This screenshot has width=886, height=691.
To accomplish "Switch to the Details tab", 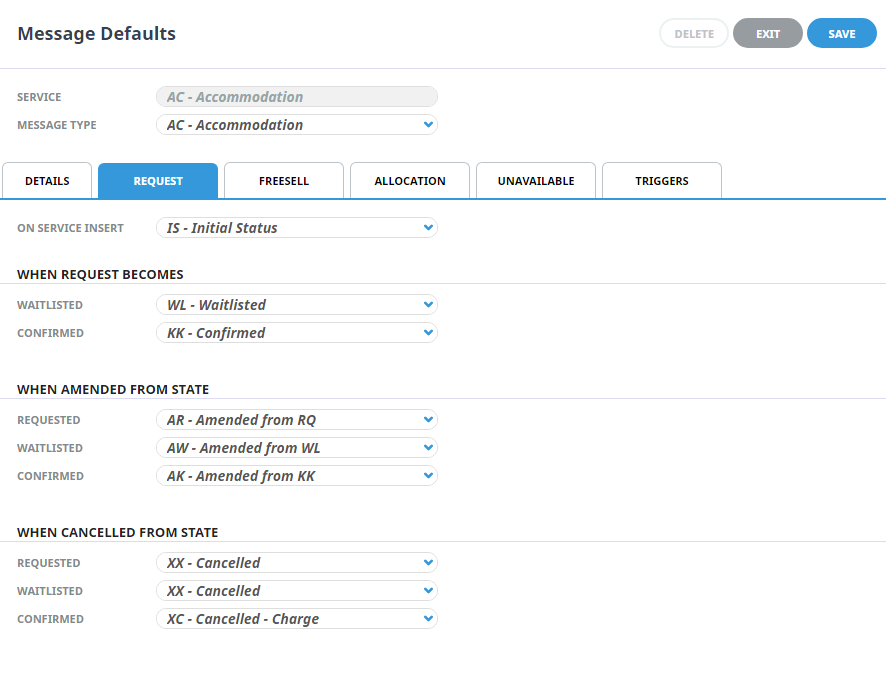I will click(47, 181).
